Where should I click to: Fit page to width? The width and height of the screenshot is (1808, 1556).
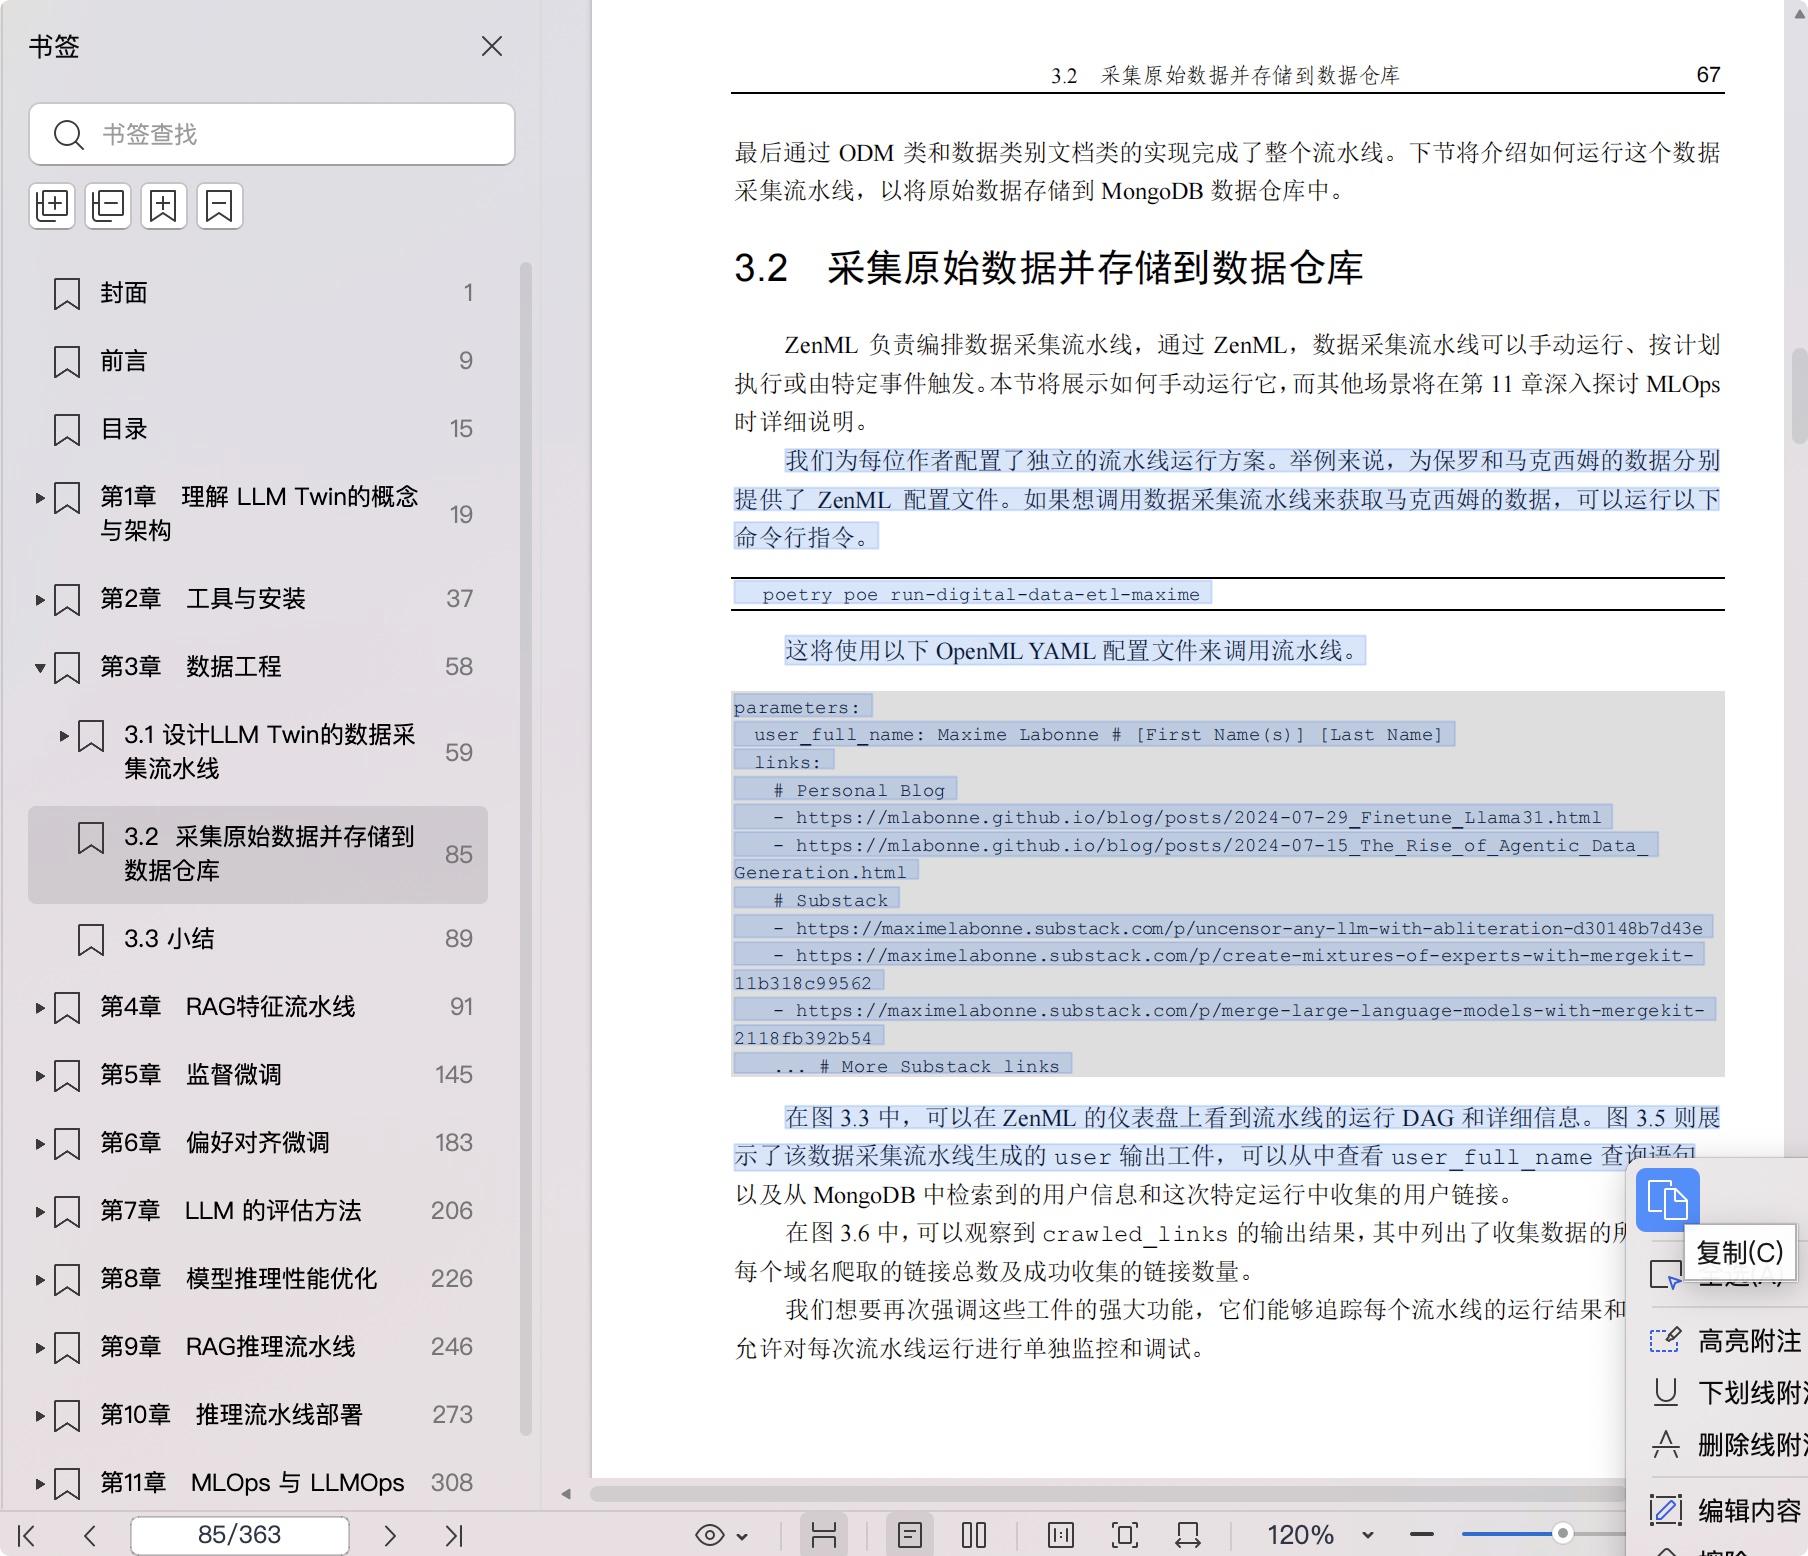1189,1535
